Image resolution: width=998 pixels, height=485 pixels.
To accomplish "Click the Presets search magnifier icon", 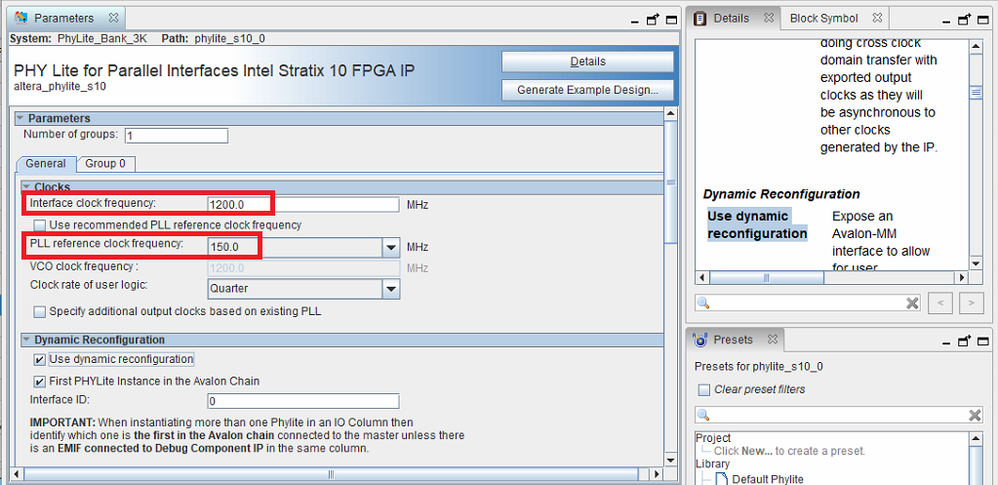I will pyautogui.click(x=703, y=416).
